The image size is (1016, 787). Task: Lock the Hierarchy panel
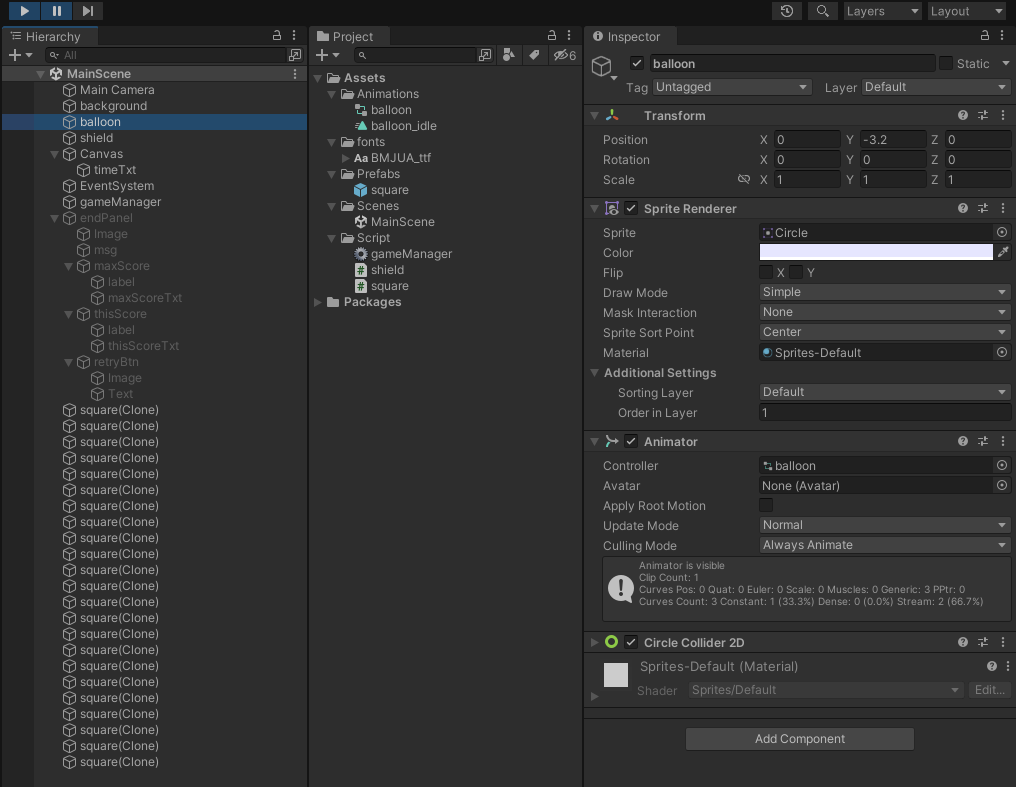(277, 36)
